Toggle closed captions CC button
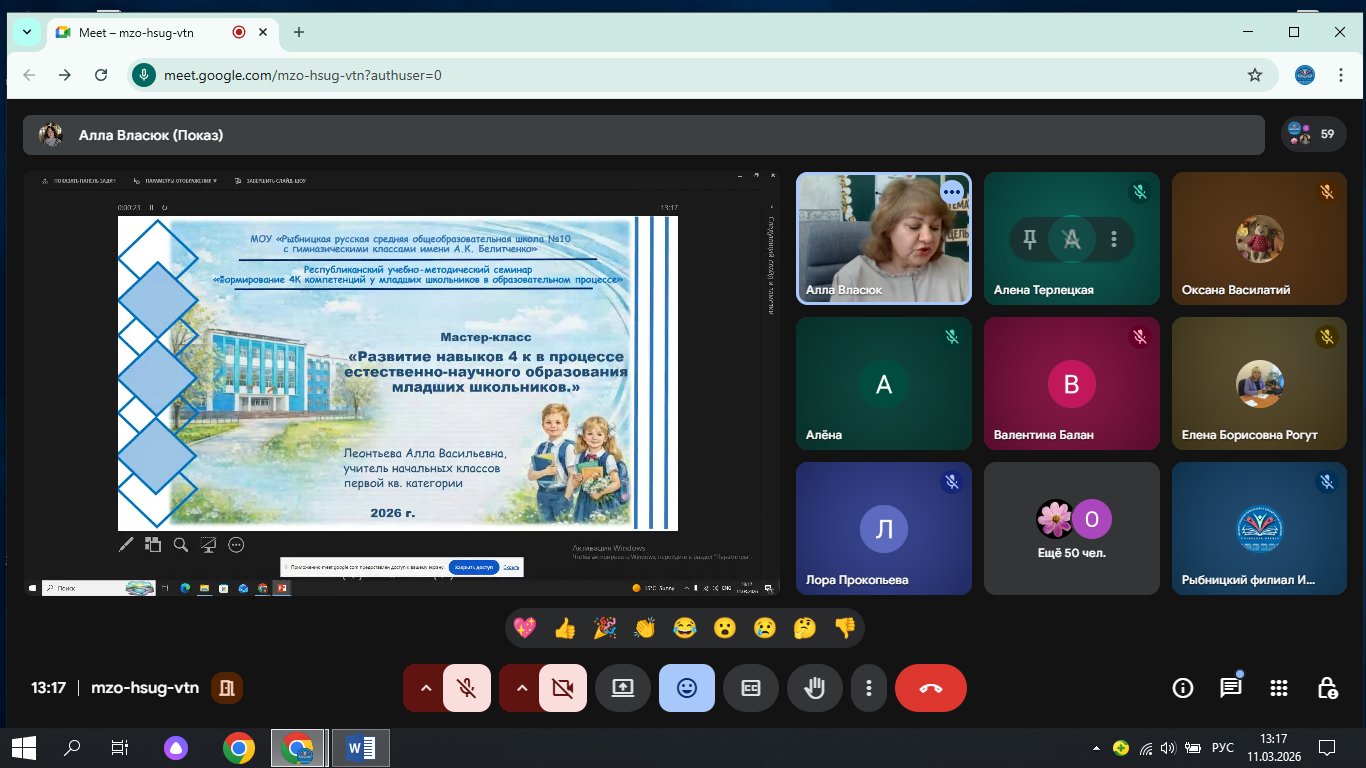Screen dimensions: 1366x768 [751, 688]
